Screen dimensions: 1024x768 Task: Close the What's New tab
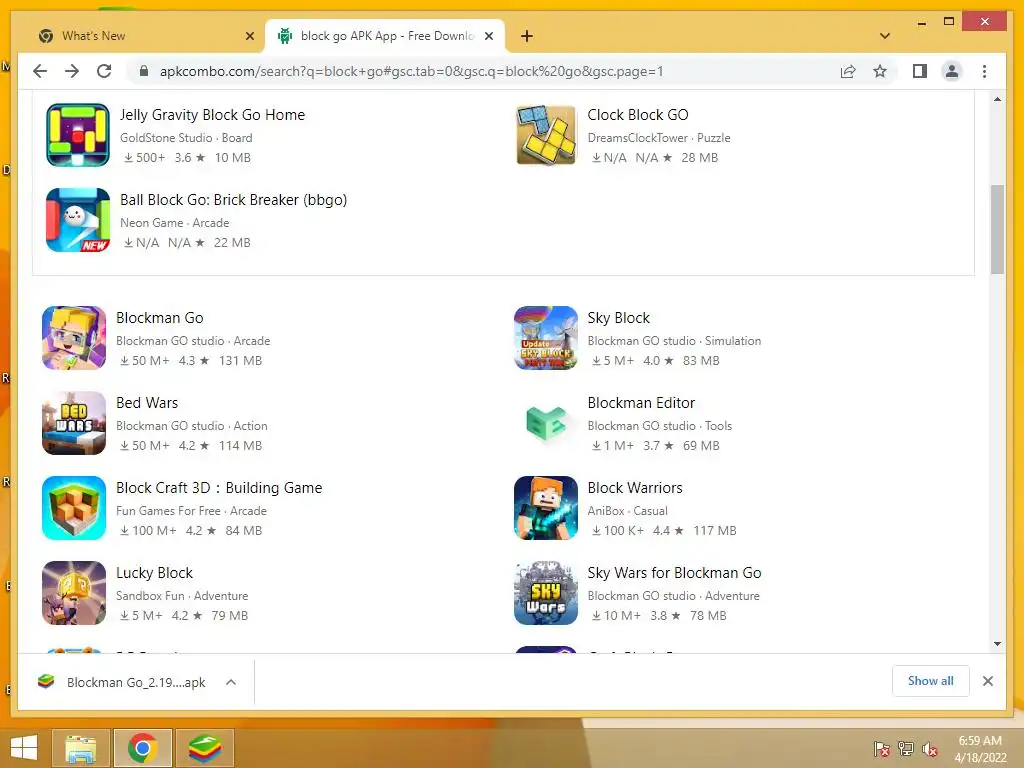tap(249, 36)
